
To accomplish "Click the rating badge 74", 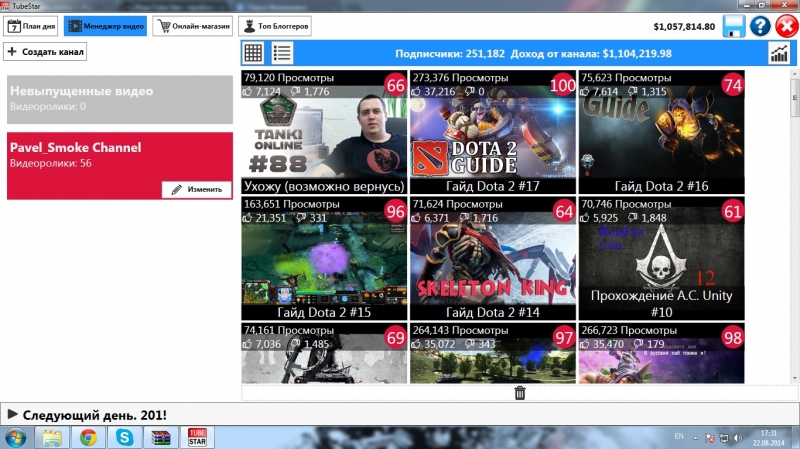I will [733, 85].
